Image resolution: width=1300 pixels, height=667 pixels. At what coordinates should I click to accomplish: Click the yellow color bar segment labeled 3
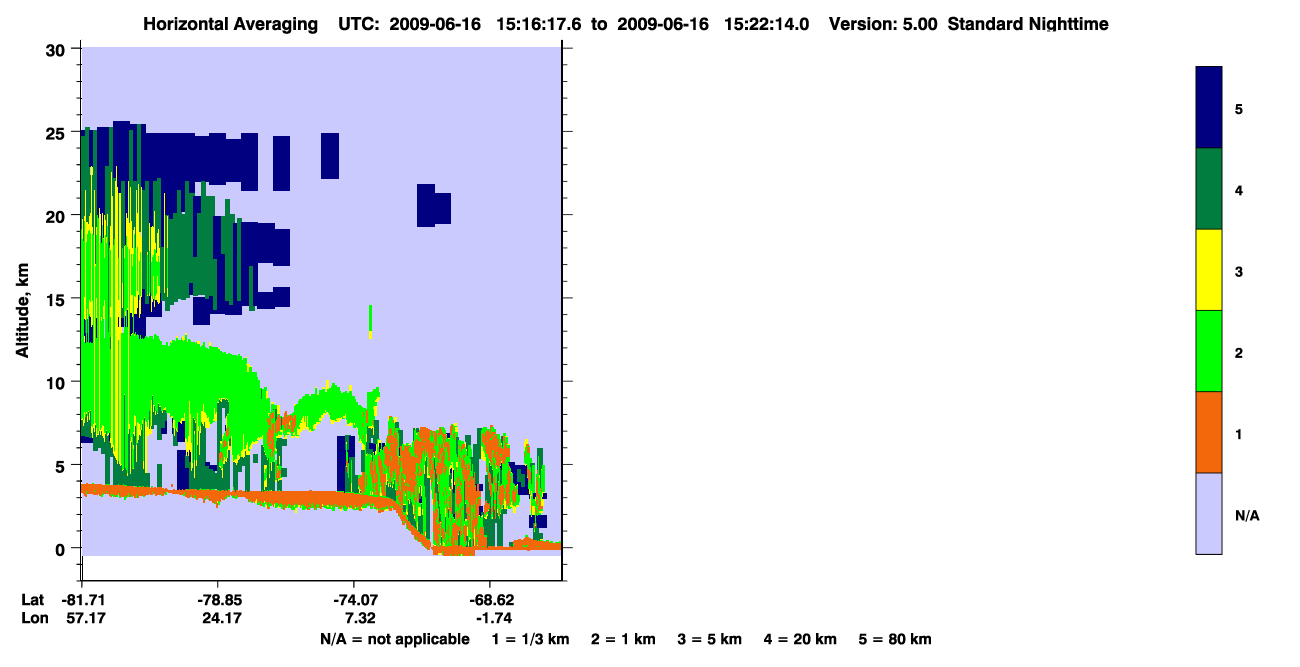pos(1209,270)
